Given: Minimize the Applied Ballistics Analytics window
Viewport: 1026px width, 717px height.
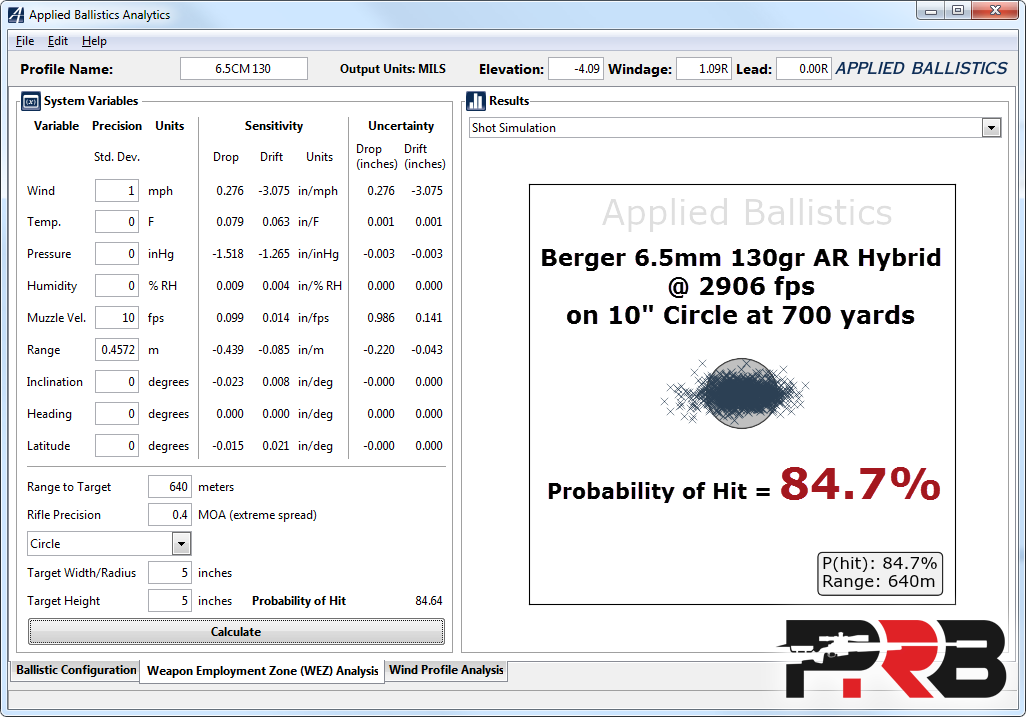Looking at the screenshot, I should point(930,11).
